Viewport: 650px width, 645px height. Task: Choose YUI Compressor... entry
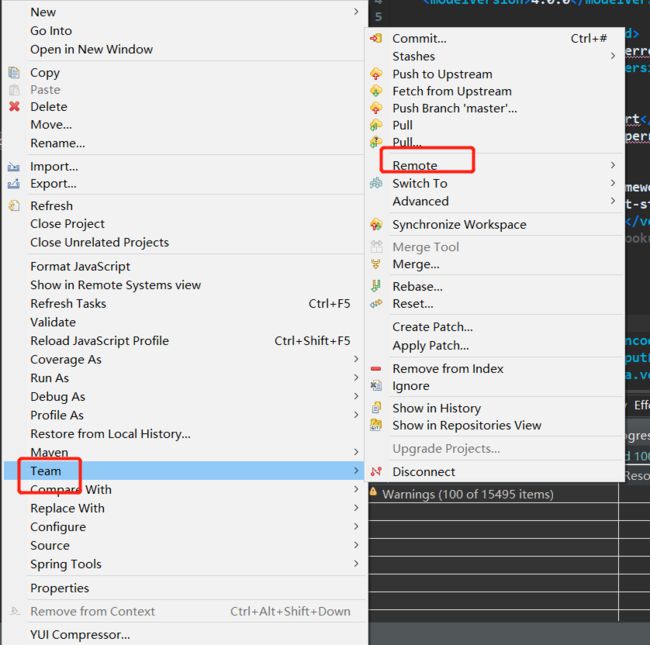click(80, 635)
